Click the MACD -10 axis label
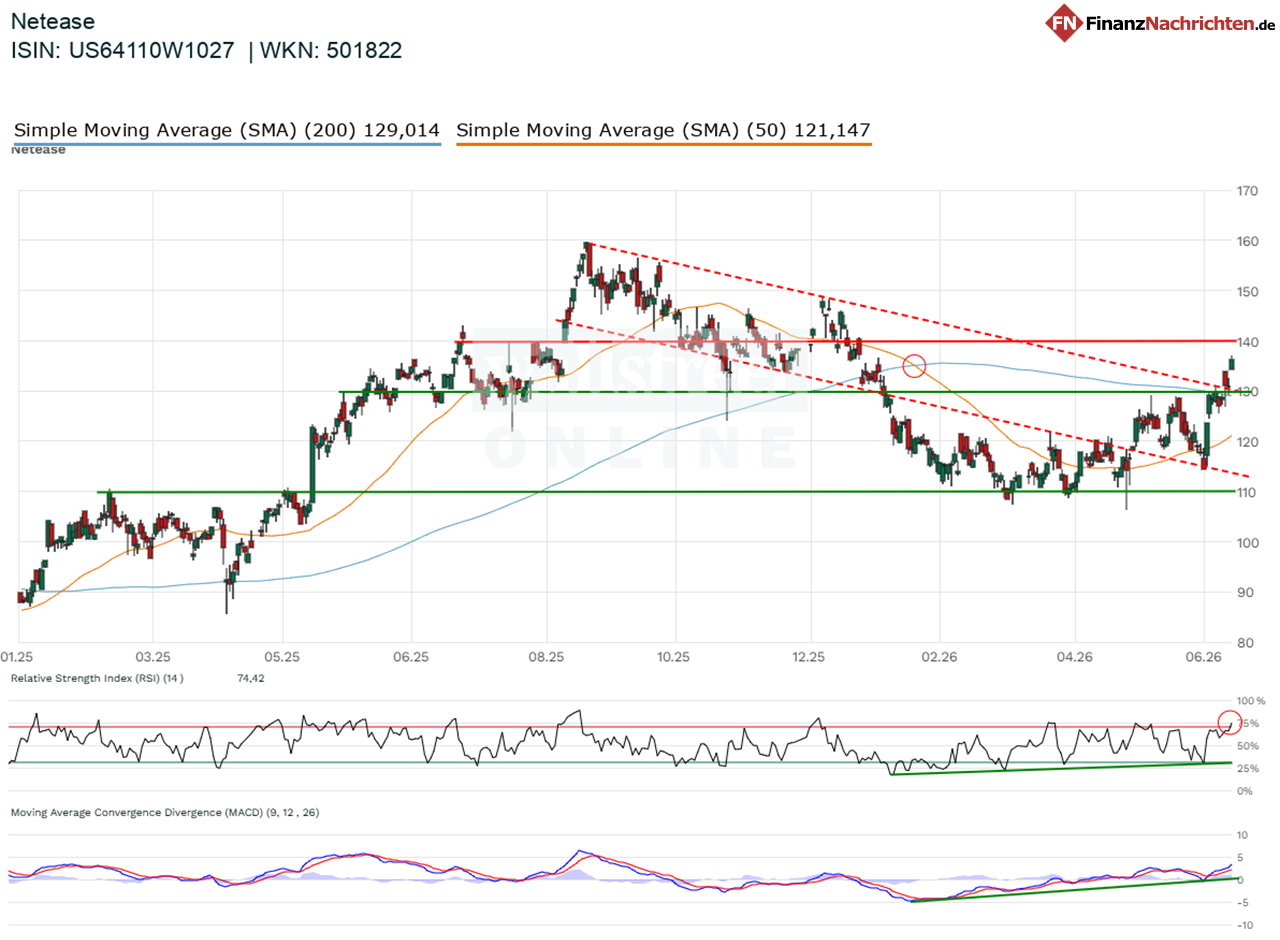Screen dimensions: 1280x940 1245,925
